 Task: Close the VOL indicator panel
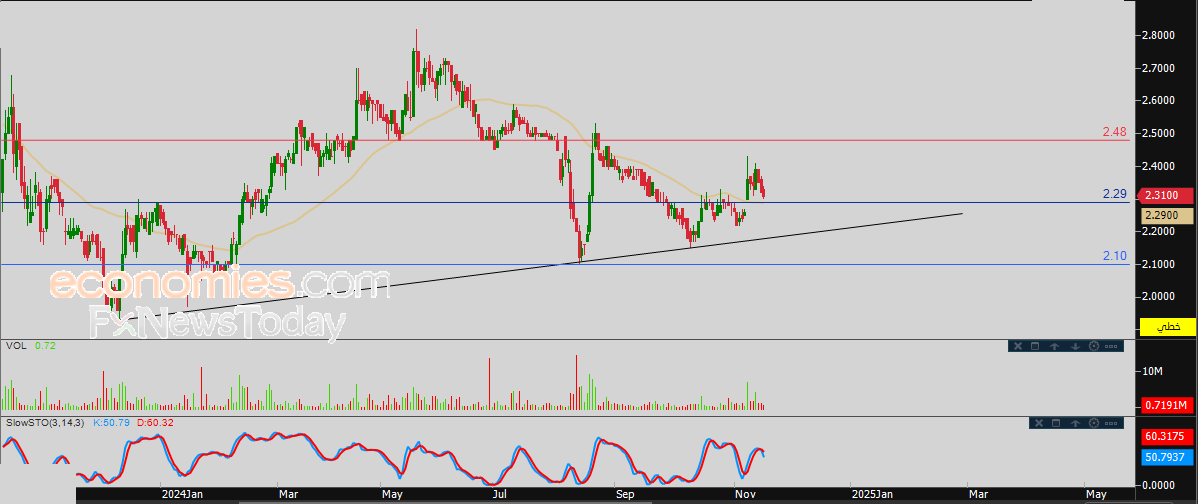[1018, 346]
